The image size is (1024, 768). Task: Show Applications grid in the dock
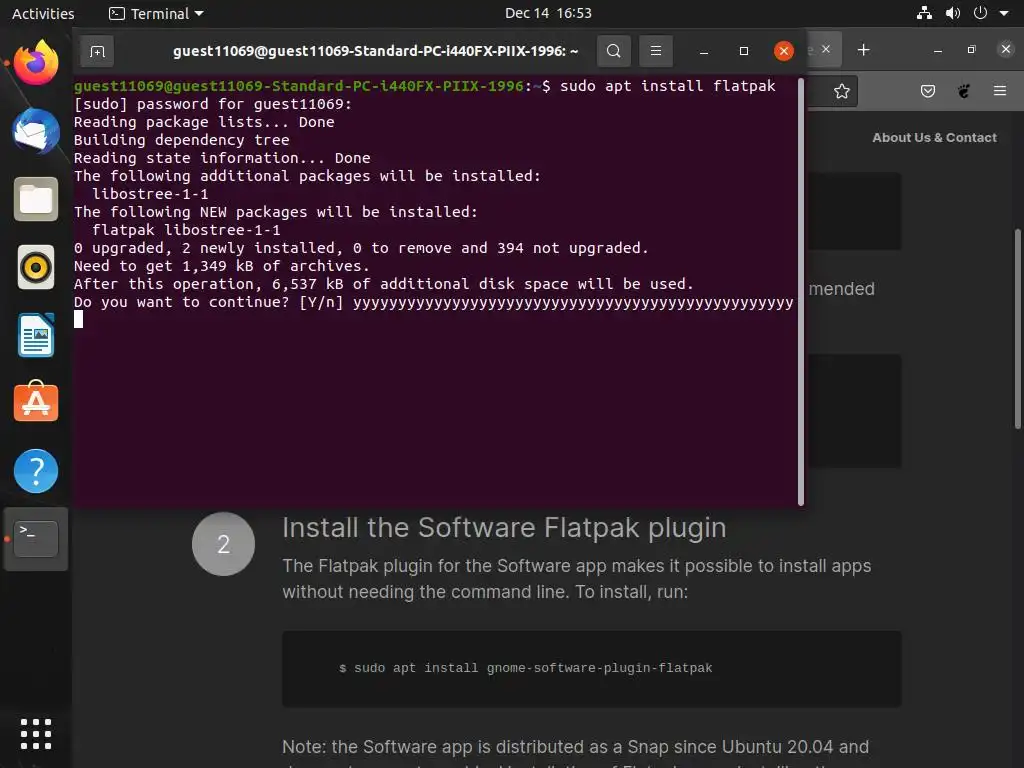tap(36, 734)
